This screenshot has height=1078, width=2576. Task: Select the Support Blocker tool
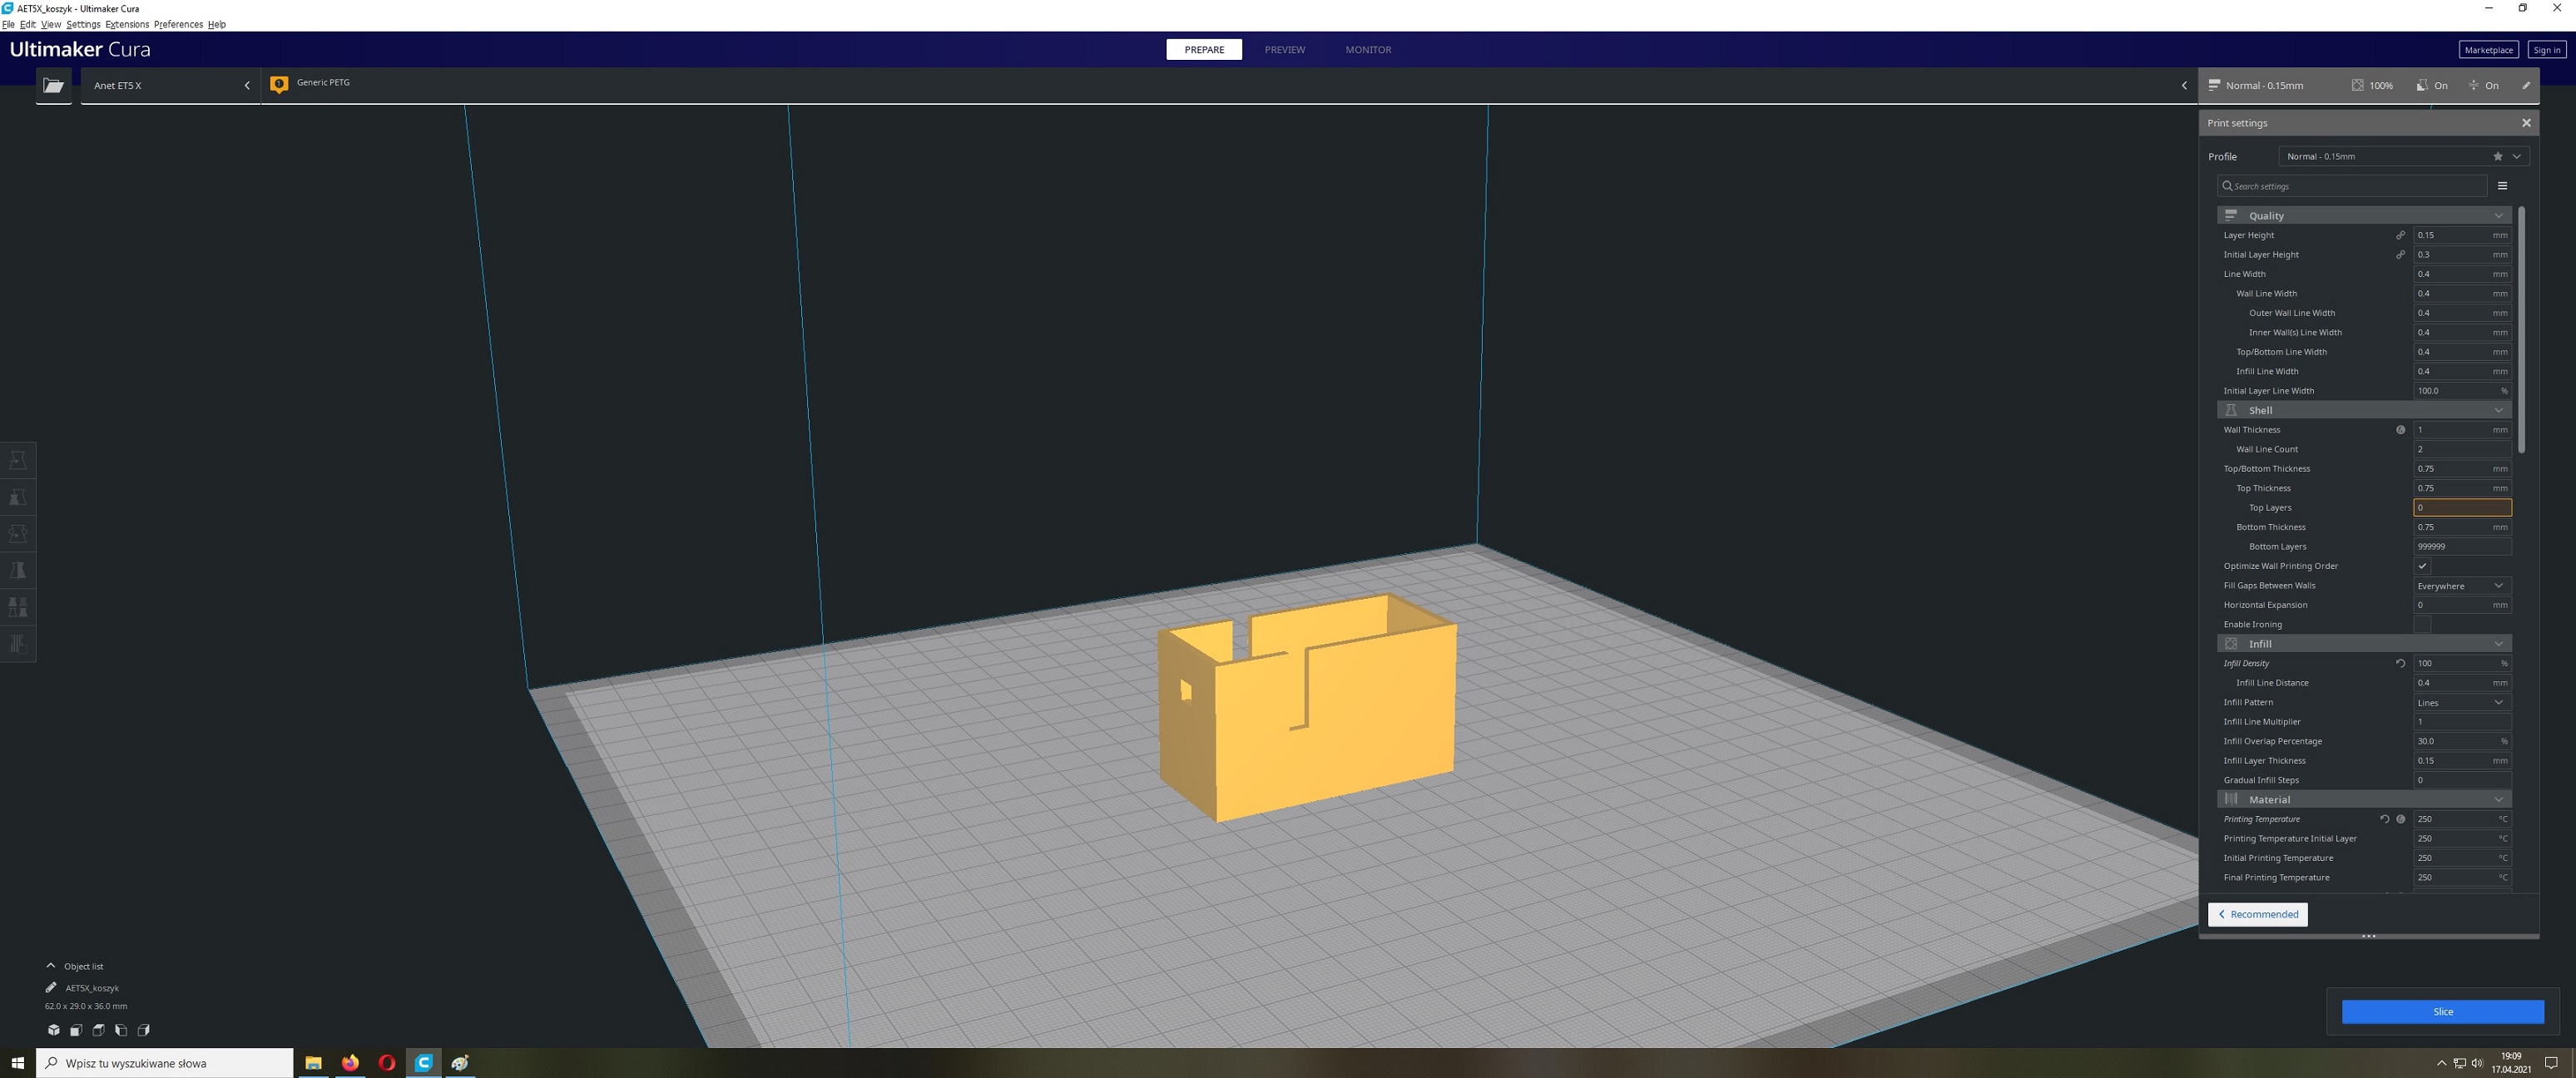[18, 644]
